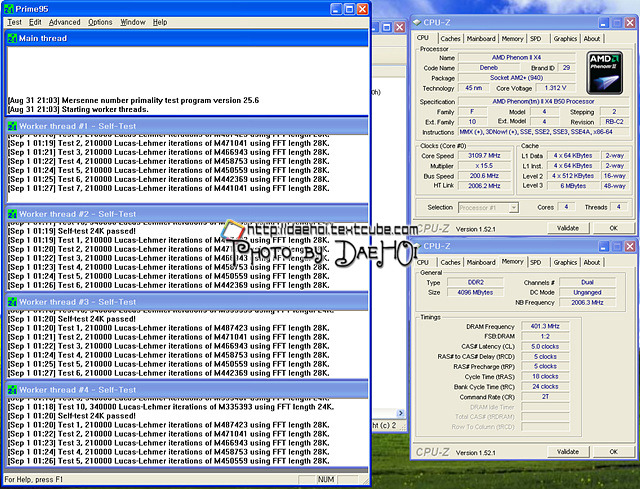Click the Prime95 title bar app icon

pyautogui.click(x=9, y=9)
